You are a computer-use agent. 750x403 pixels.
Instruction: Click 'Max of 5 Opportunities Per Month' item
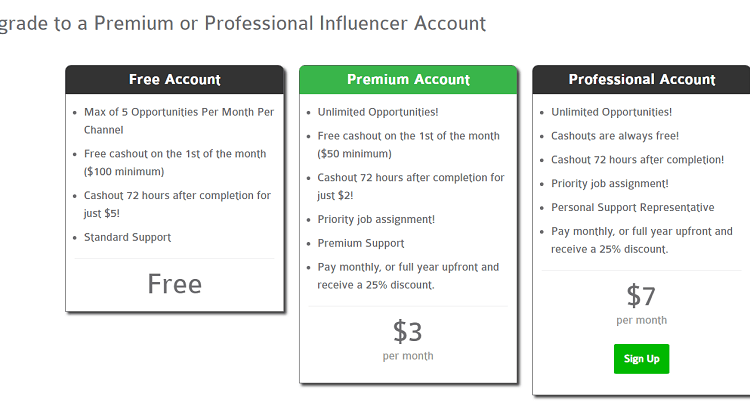(179, 121)
